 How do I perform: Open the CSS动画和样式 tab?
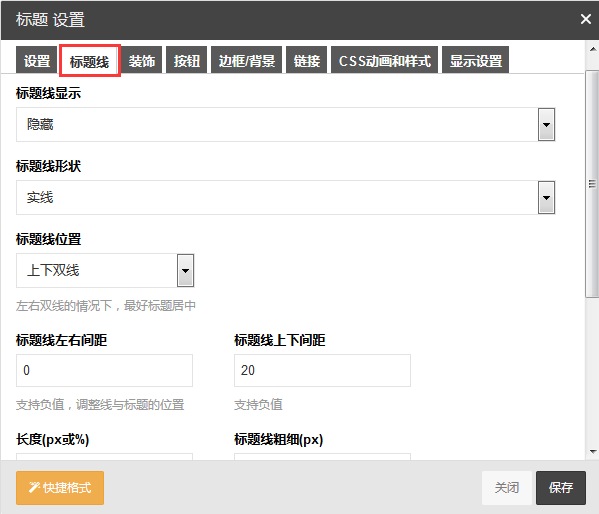(384, 60)
